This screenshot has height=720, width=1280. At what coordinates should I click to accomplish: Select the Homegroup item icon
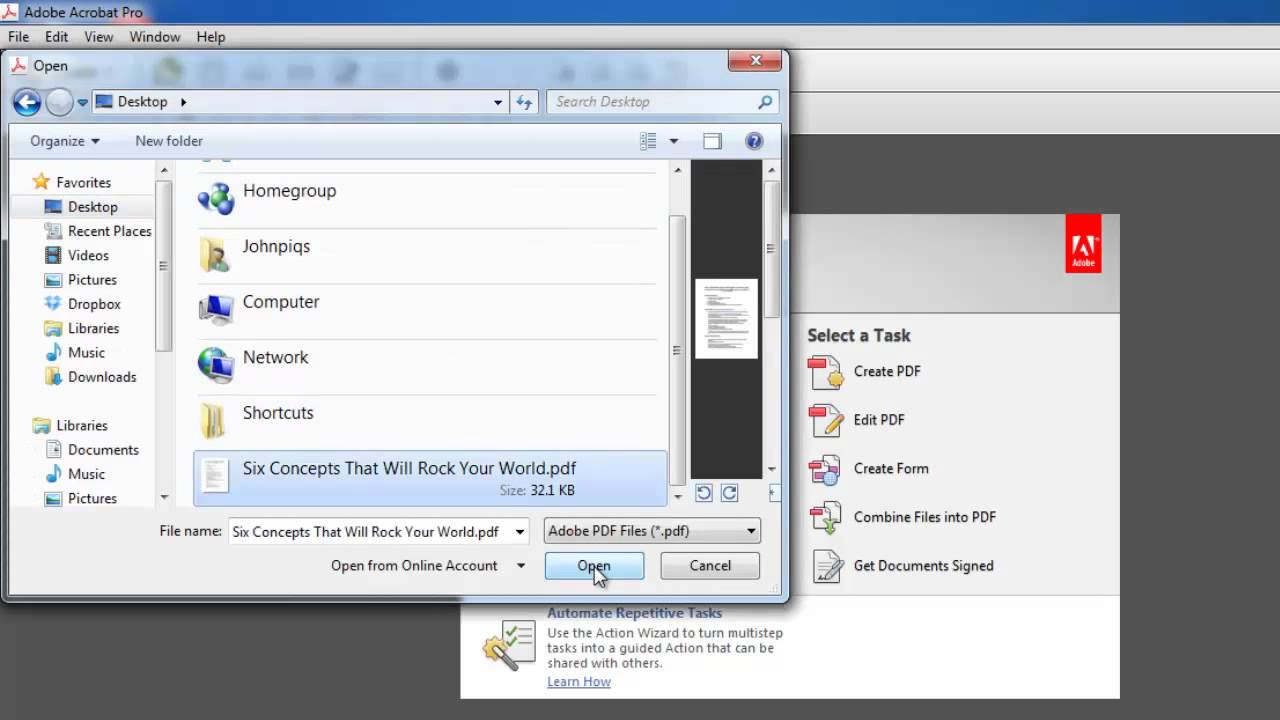pyautogui.click(x=216, y=198)
